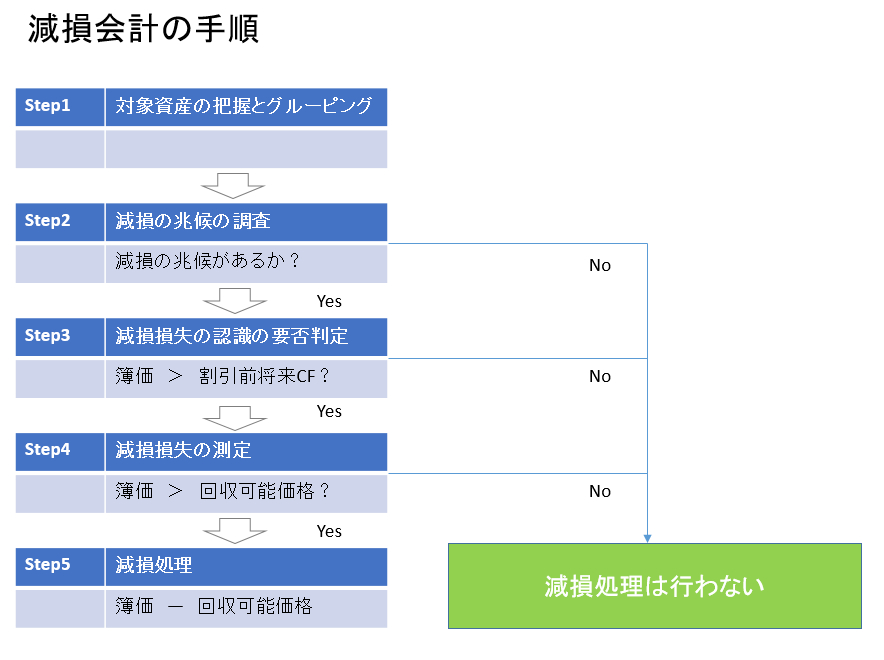This screenshot has width=884, height=660.
Task: Click the Step2 label cell
Action: (x=60, y=222)
